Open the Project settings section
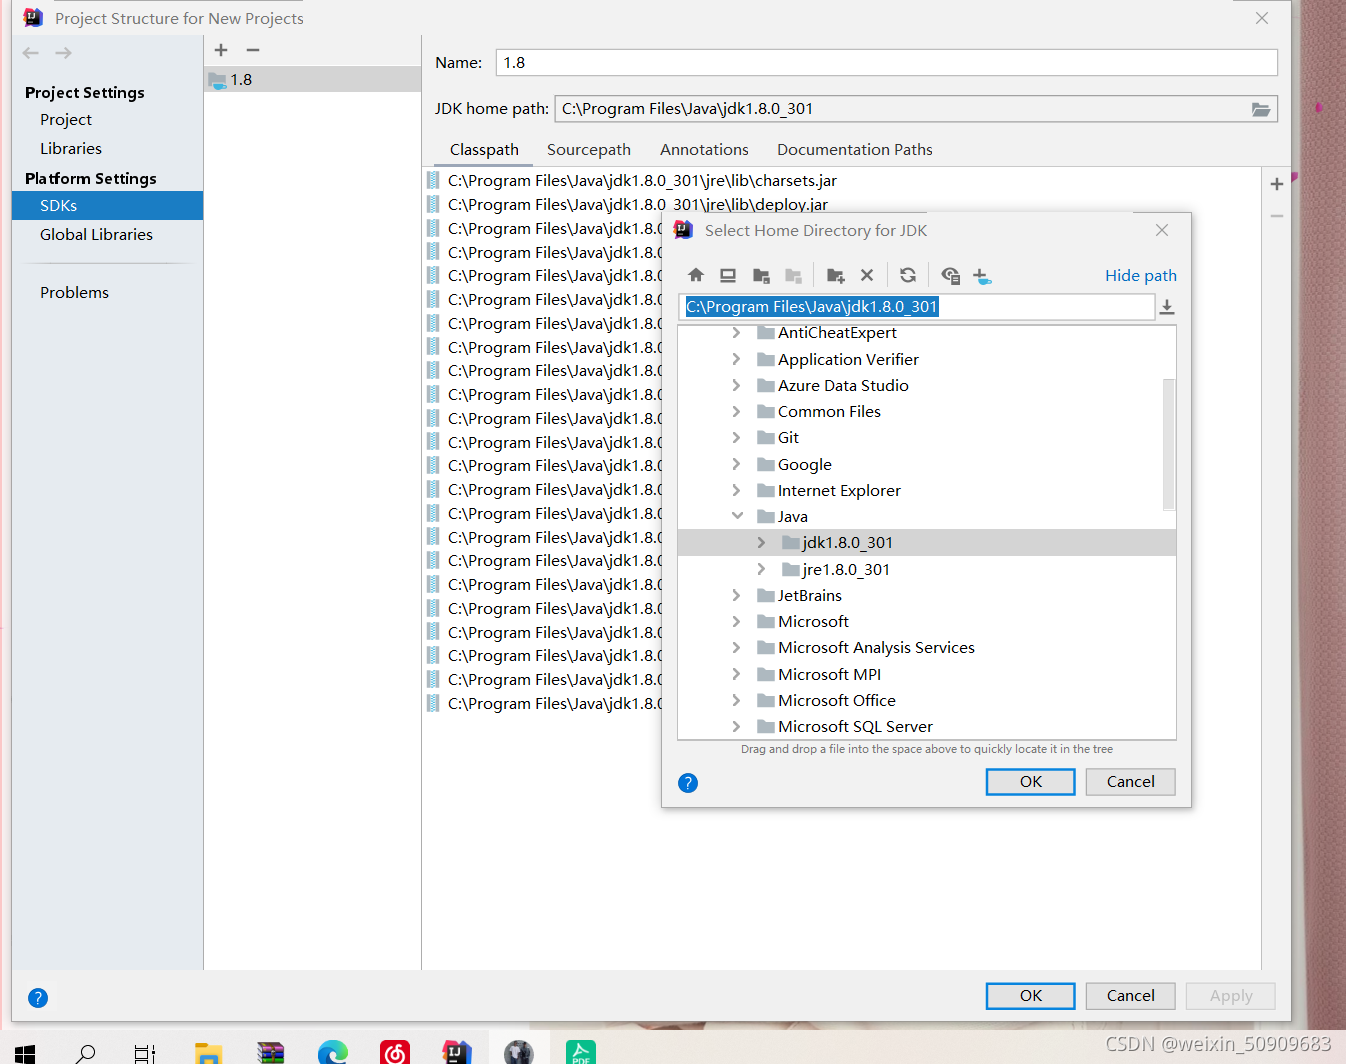 pos(66,120)
